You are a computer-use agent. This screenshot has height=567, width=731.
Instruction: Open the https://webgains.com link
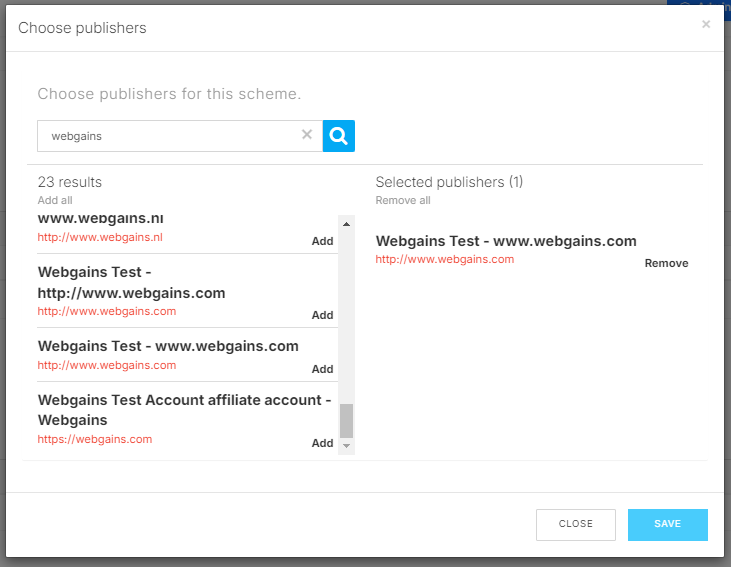click(95, 439)
